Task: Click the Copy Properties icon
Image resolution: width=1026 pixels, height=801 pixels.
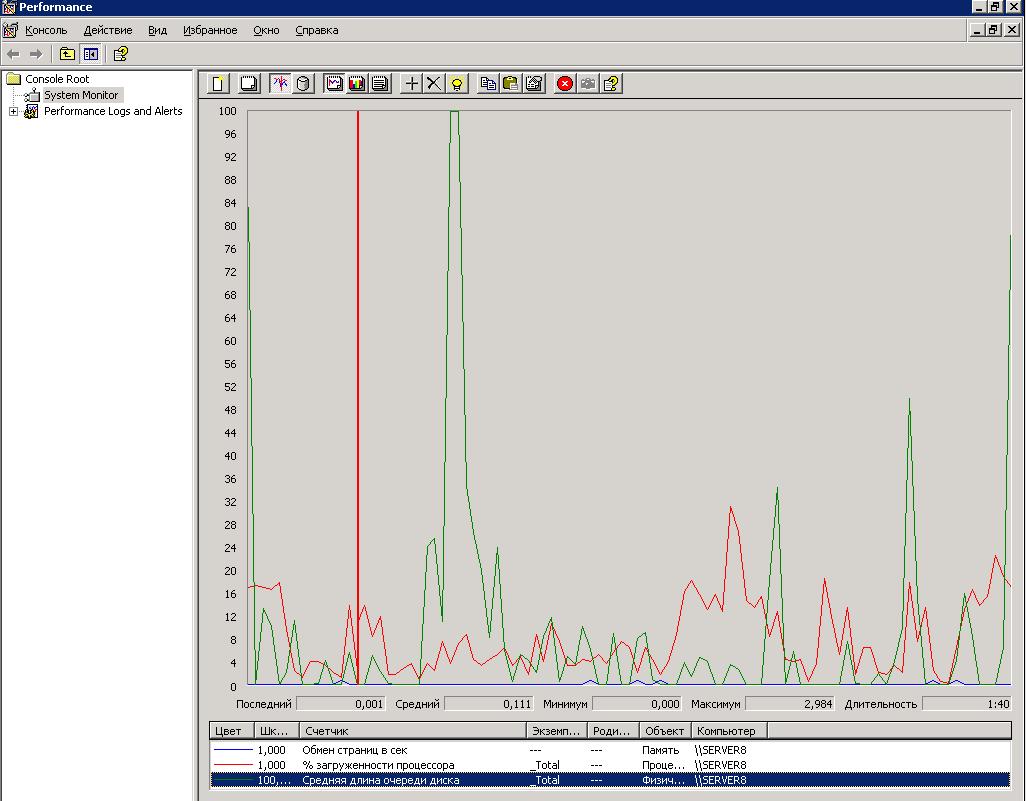Action: click(x=488, y=84)
